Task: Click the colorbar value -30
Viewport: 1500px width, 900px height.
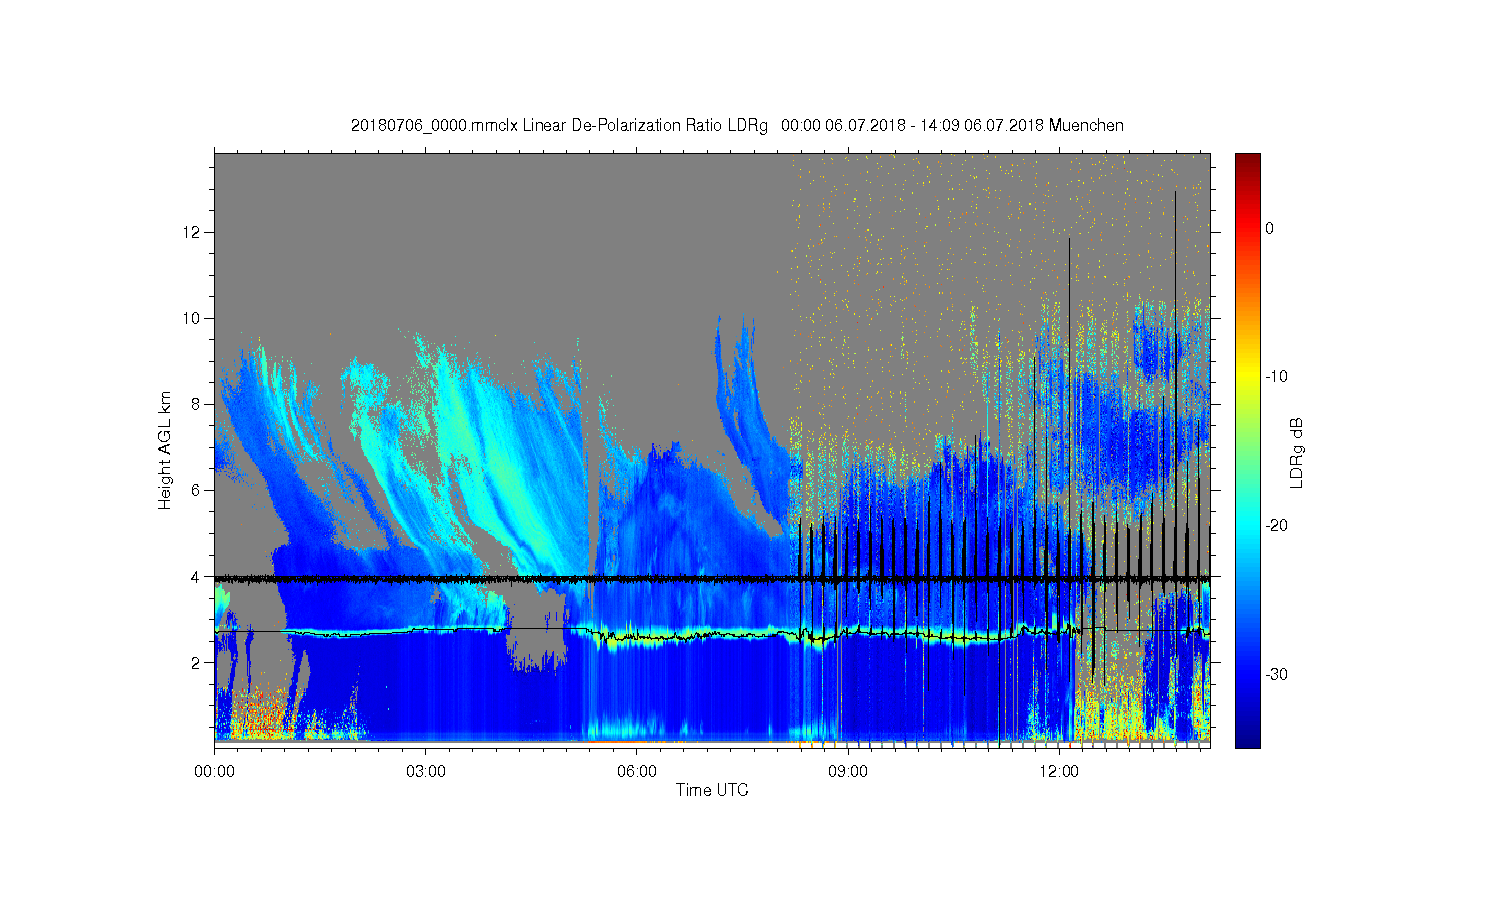Action: tap(1276, 674)
